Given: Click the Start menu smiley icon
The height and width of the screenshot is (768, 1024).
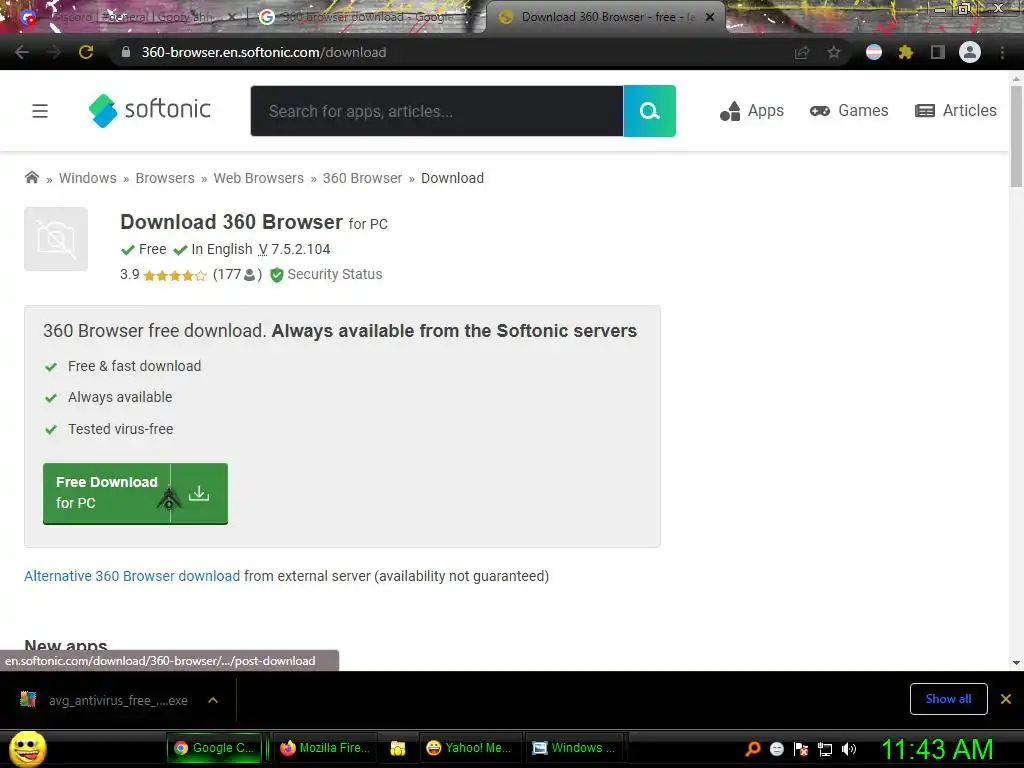Looking at the screenshot, I should [x=28, y=748].
